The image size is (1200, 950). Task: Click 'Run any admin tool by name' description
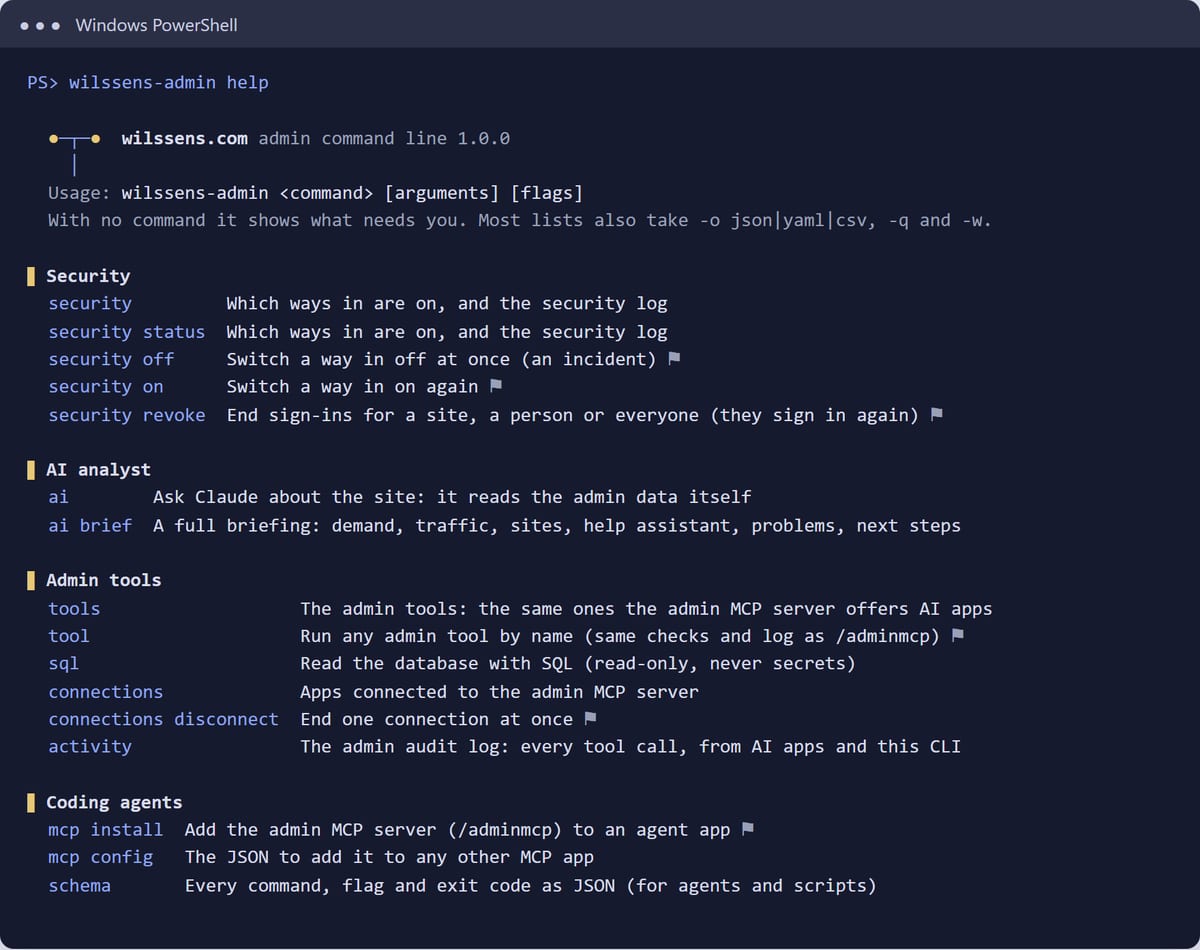(620, 636)
